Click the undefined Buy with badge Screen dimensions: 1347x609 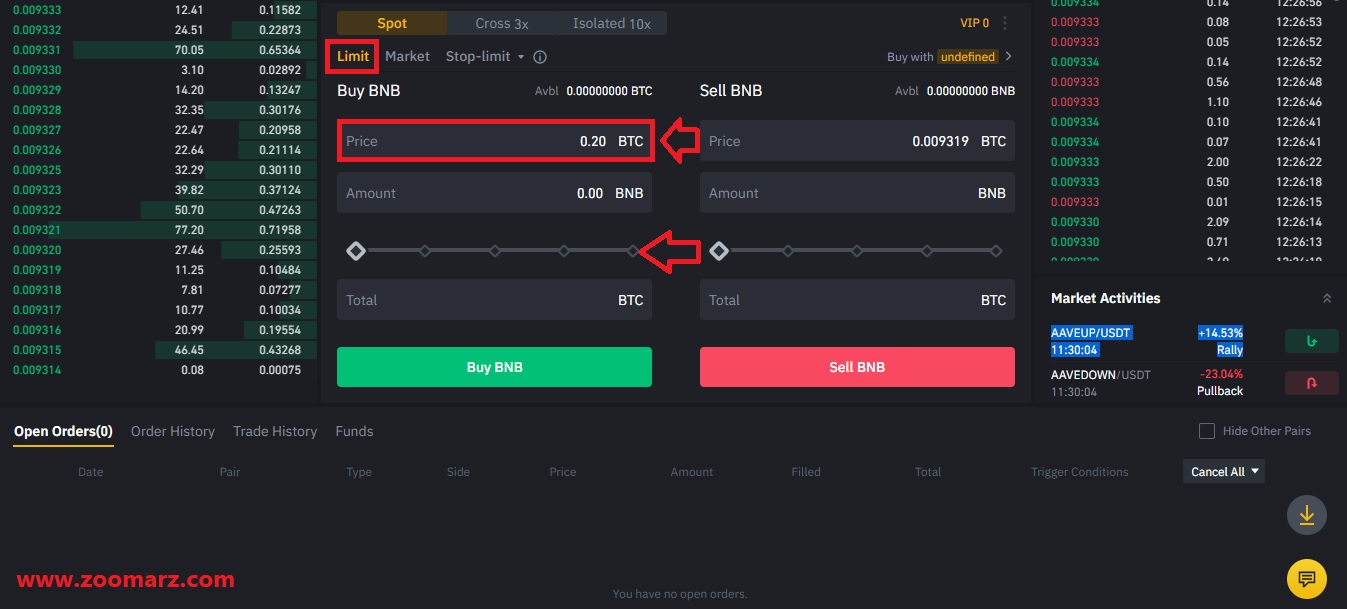click(x=968, y=57)
